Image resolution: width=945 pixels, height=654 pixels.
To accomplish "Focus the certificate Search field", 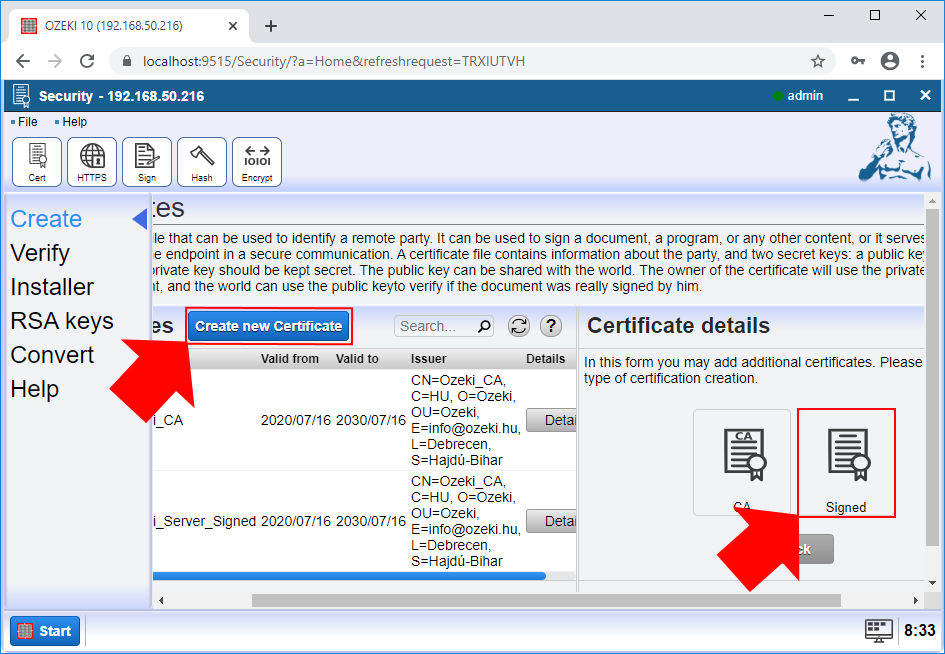I will pyautogui.click(x=444, y=326).
